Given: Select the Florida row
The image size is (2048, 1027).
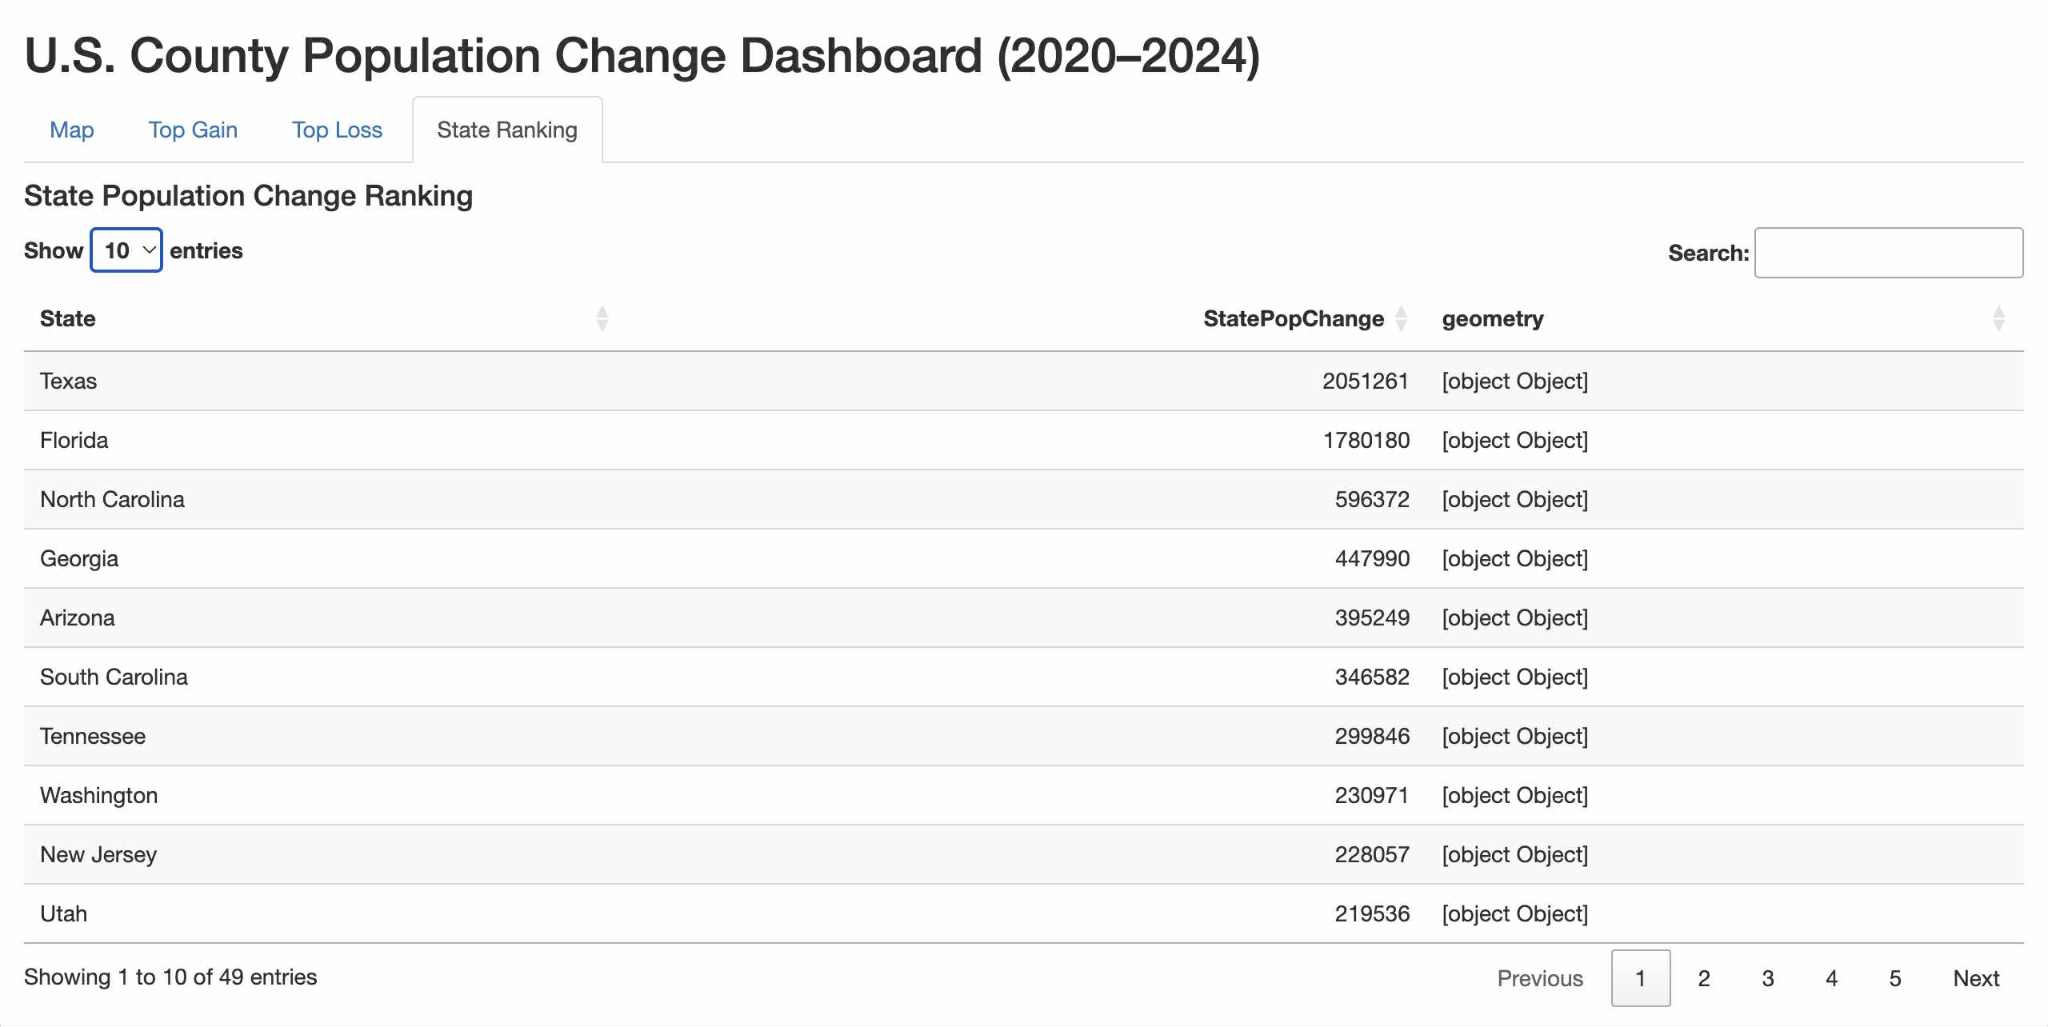Looking at the screenshot, I should click(x=1024, y=440).
